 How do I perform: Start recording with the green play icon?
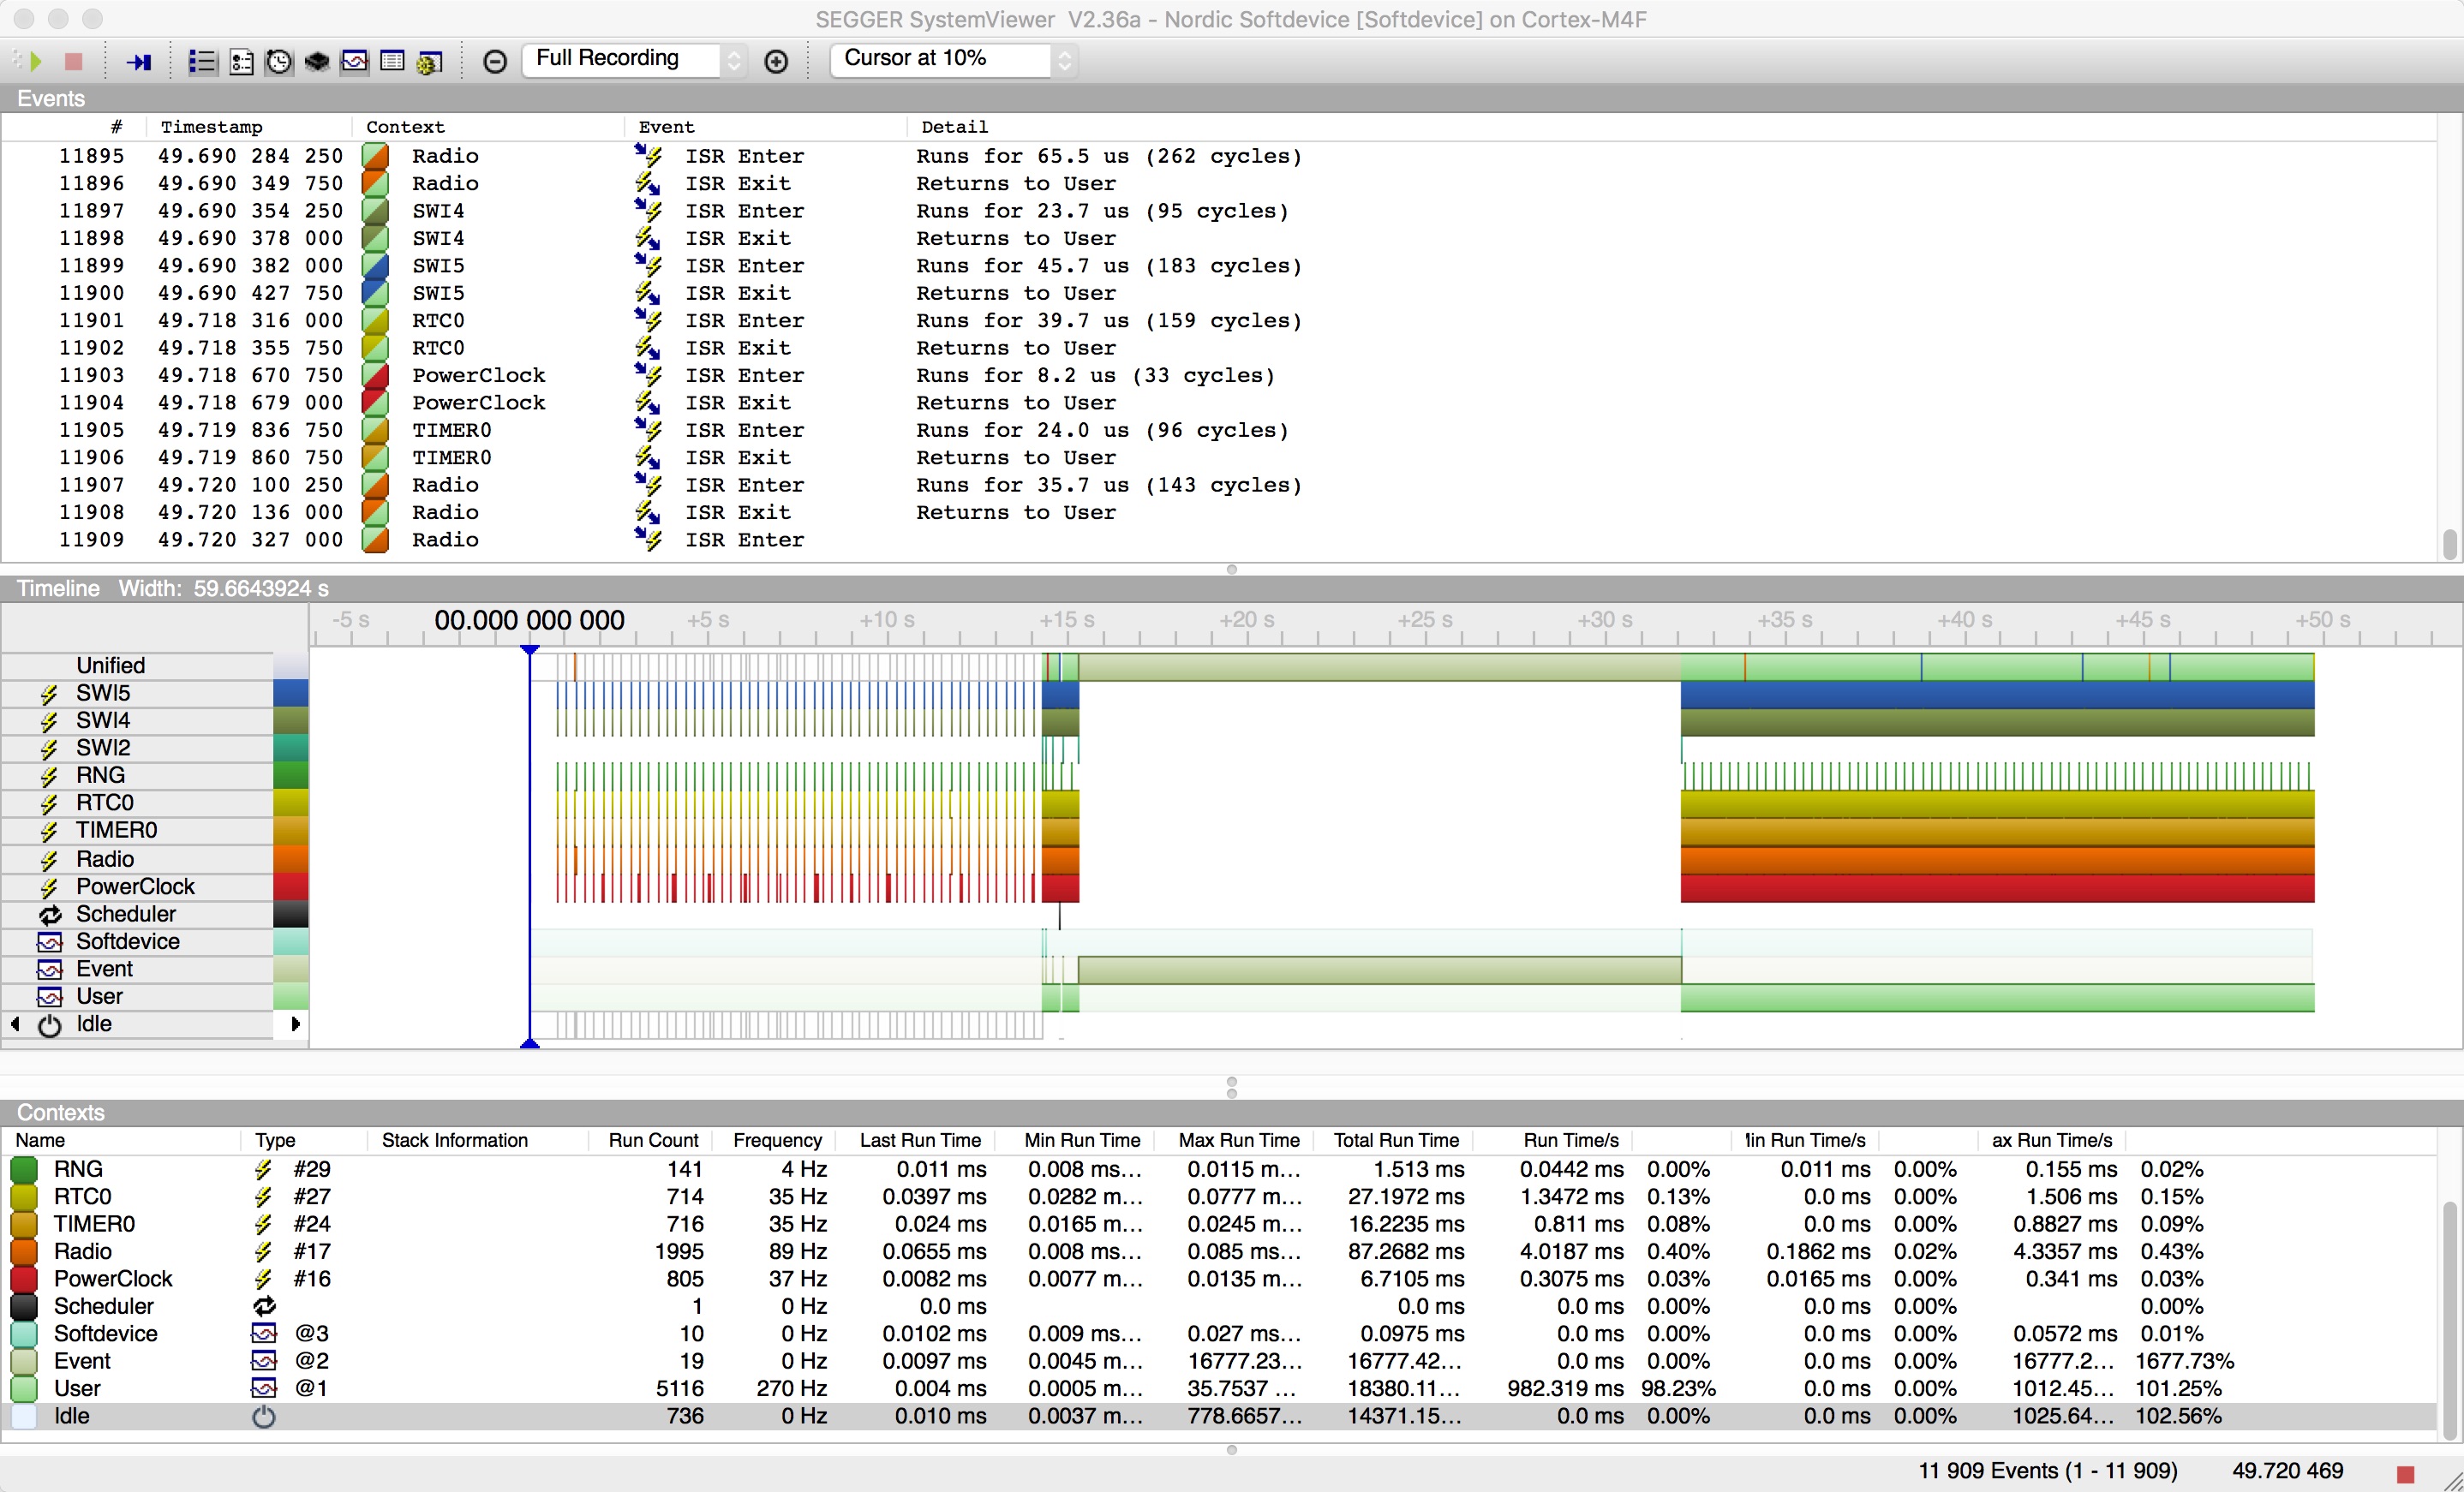[x=36, y=61]
